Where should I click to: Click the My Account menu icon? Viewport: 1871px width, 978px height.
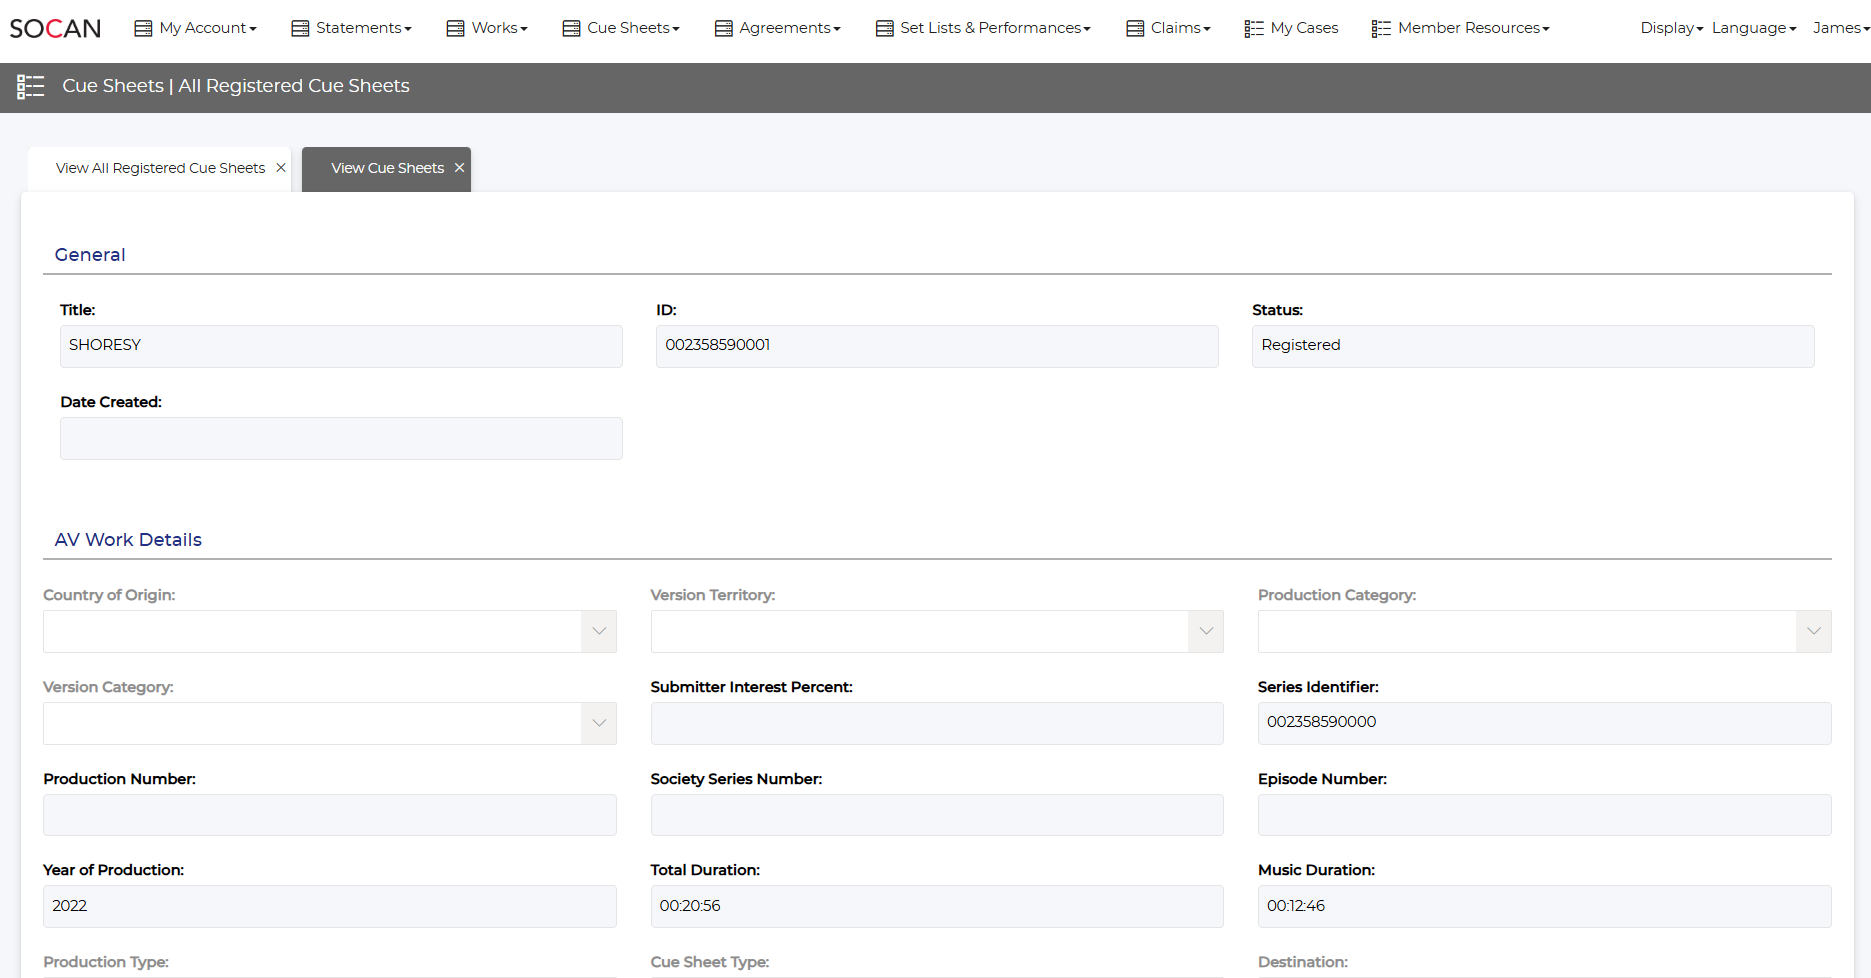pyautogui.click(x=143, y=29)
